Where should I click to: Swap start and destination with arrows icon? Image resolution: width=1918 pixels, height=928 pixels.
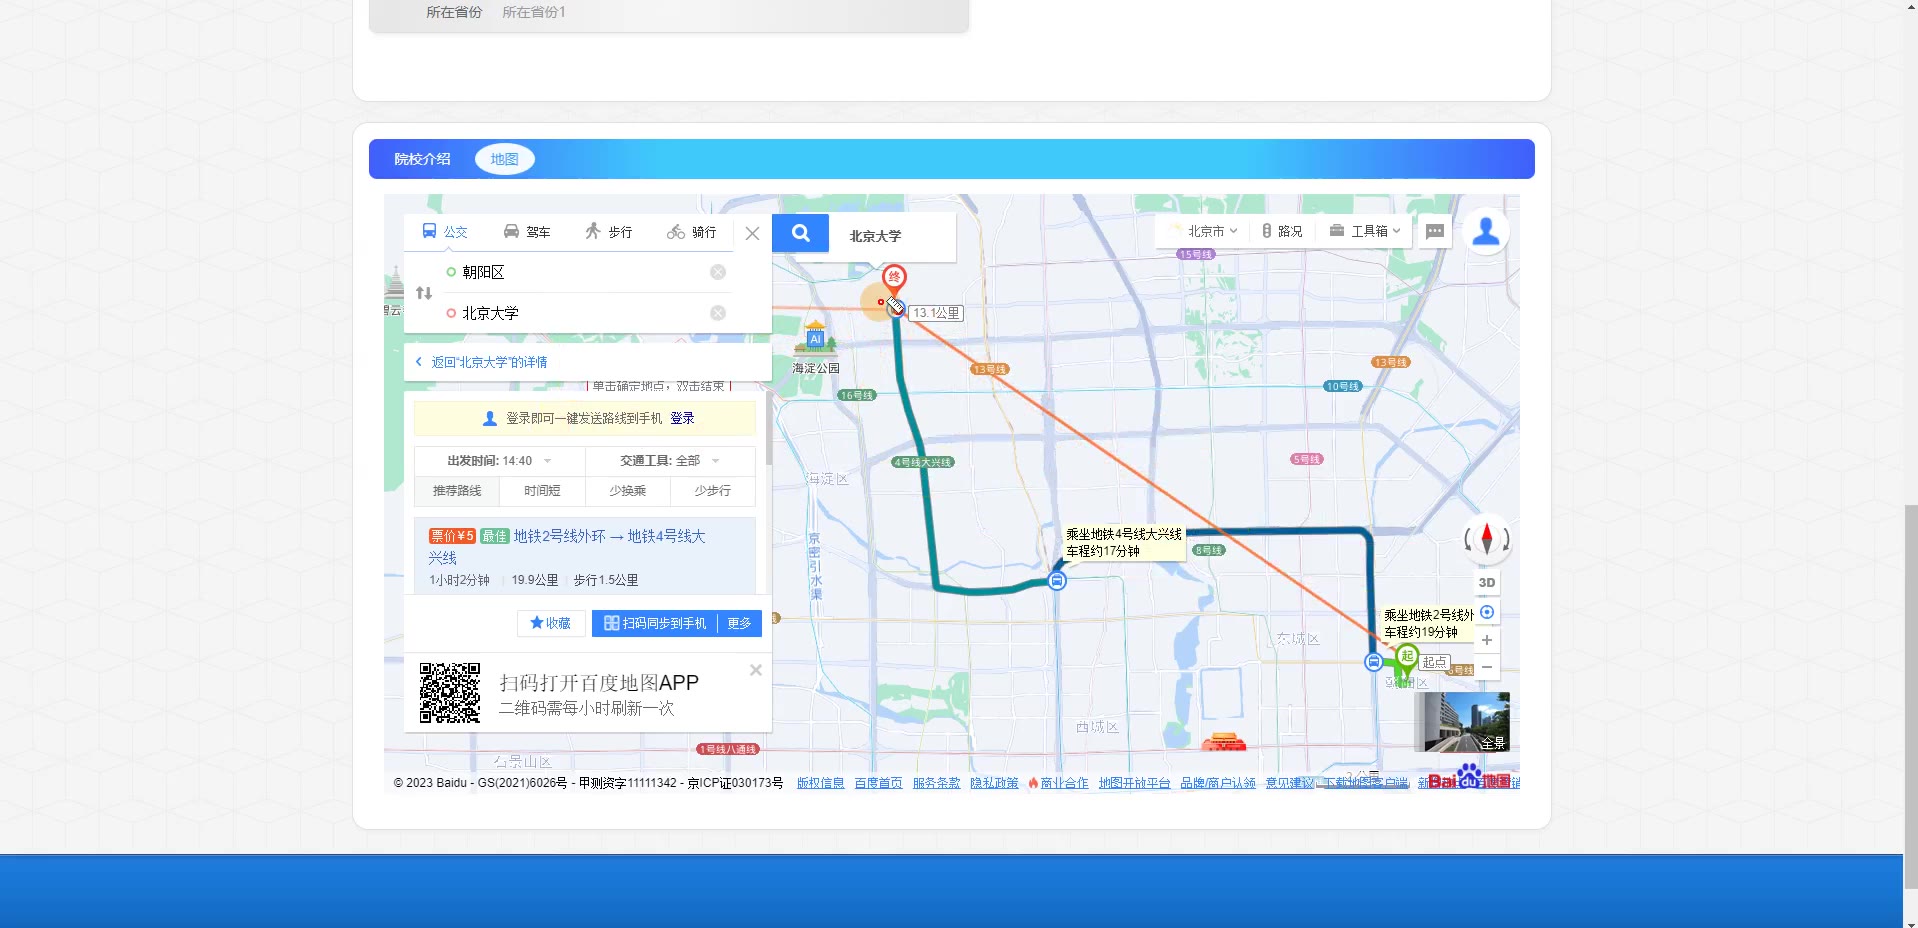424,293
